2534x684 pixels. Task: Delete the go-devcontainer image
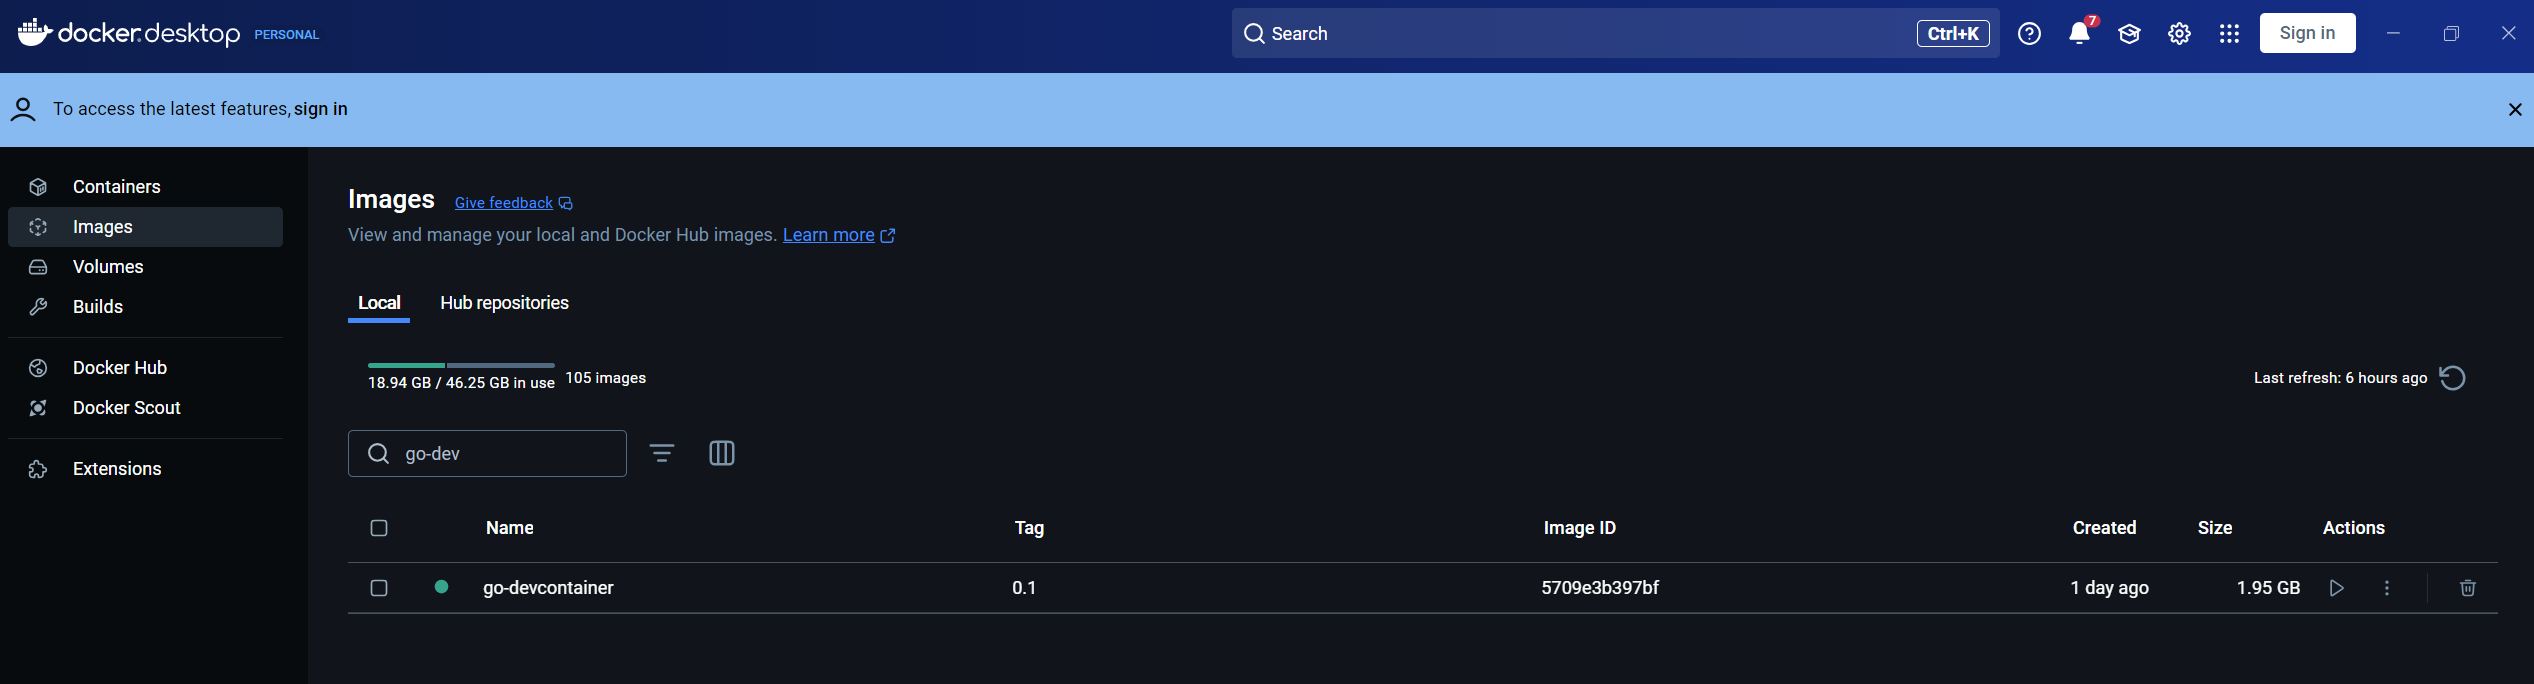tap(2468, 588)
